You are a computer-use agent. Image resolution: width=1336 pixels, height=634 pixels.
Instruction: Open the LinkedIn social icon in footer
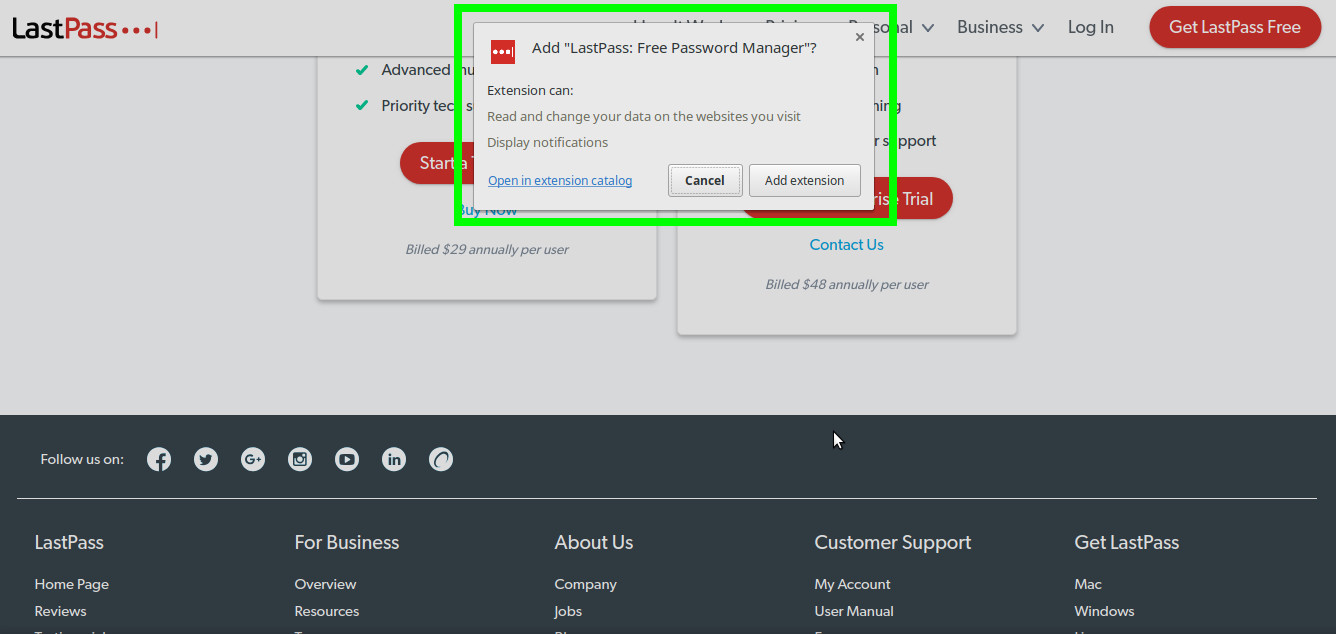coord(394,459)
